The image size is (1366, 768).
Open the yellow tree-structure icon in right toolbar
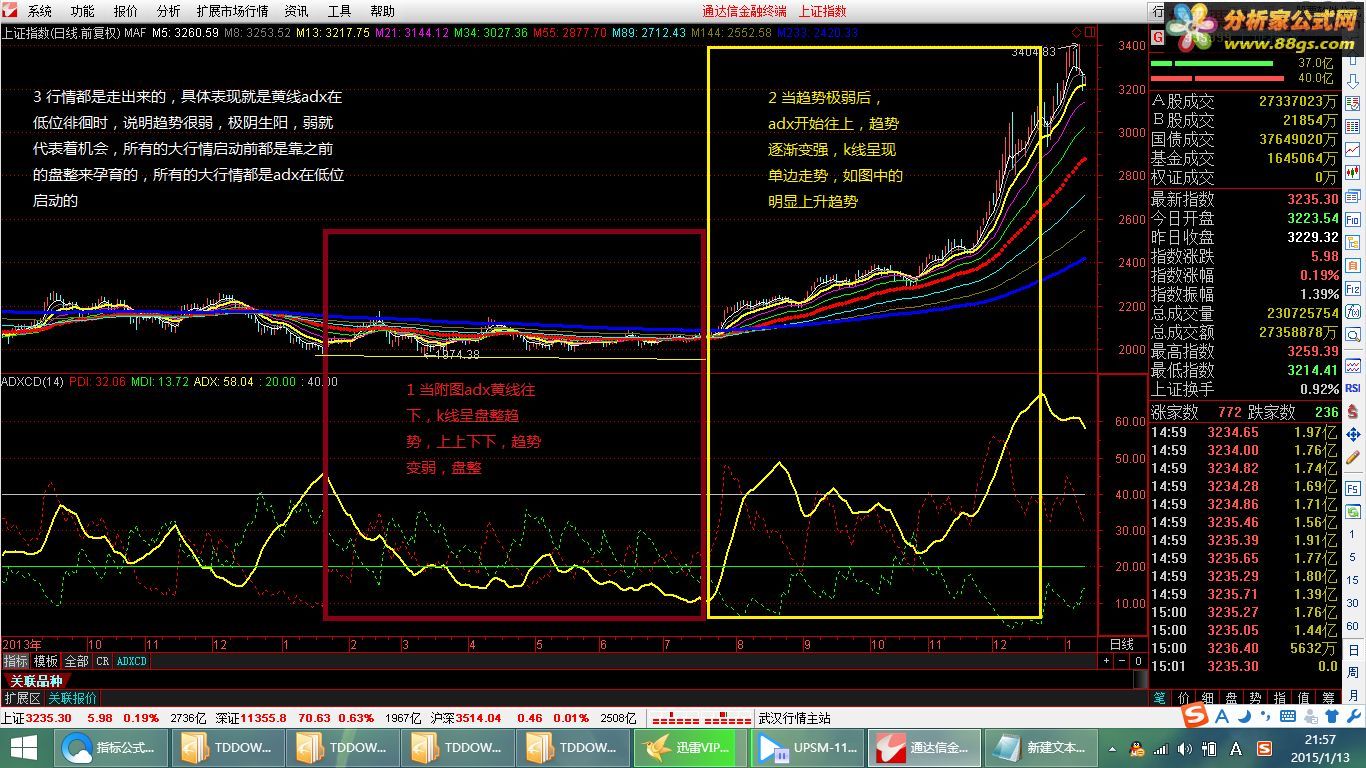click(1353, 243)
